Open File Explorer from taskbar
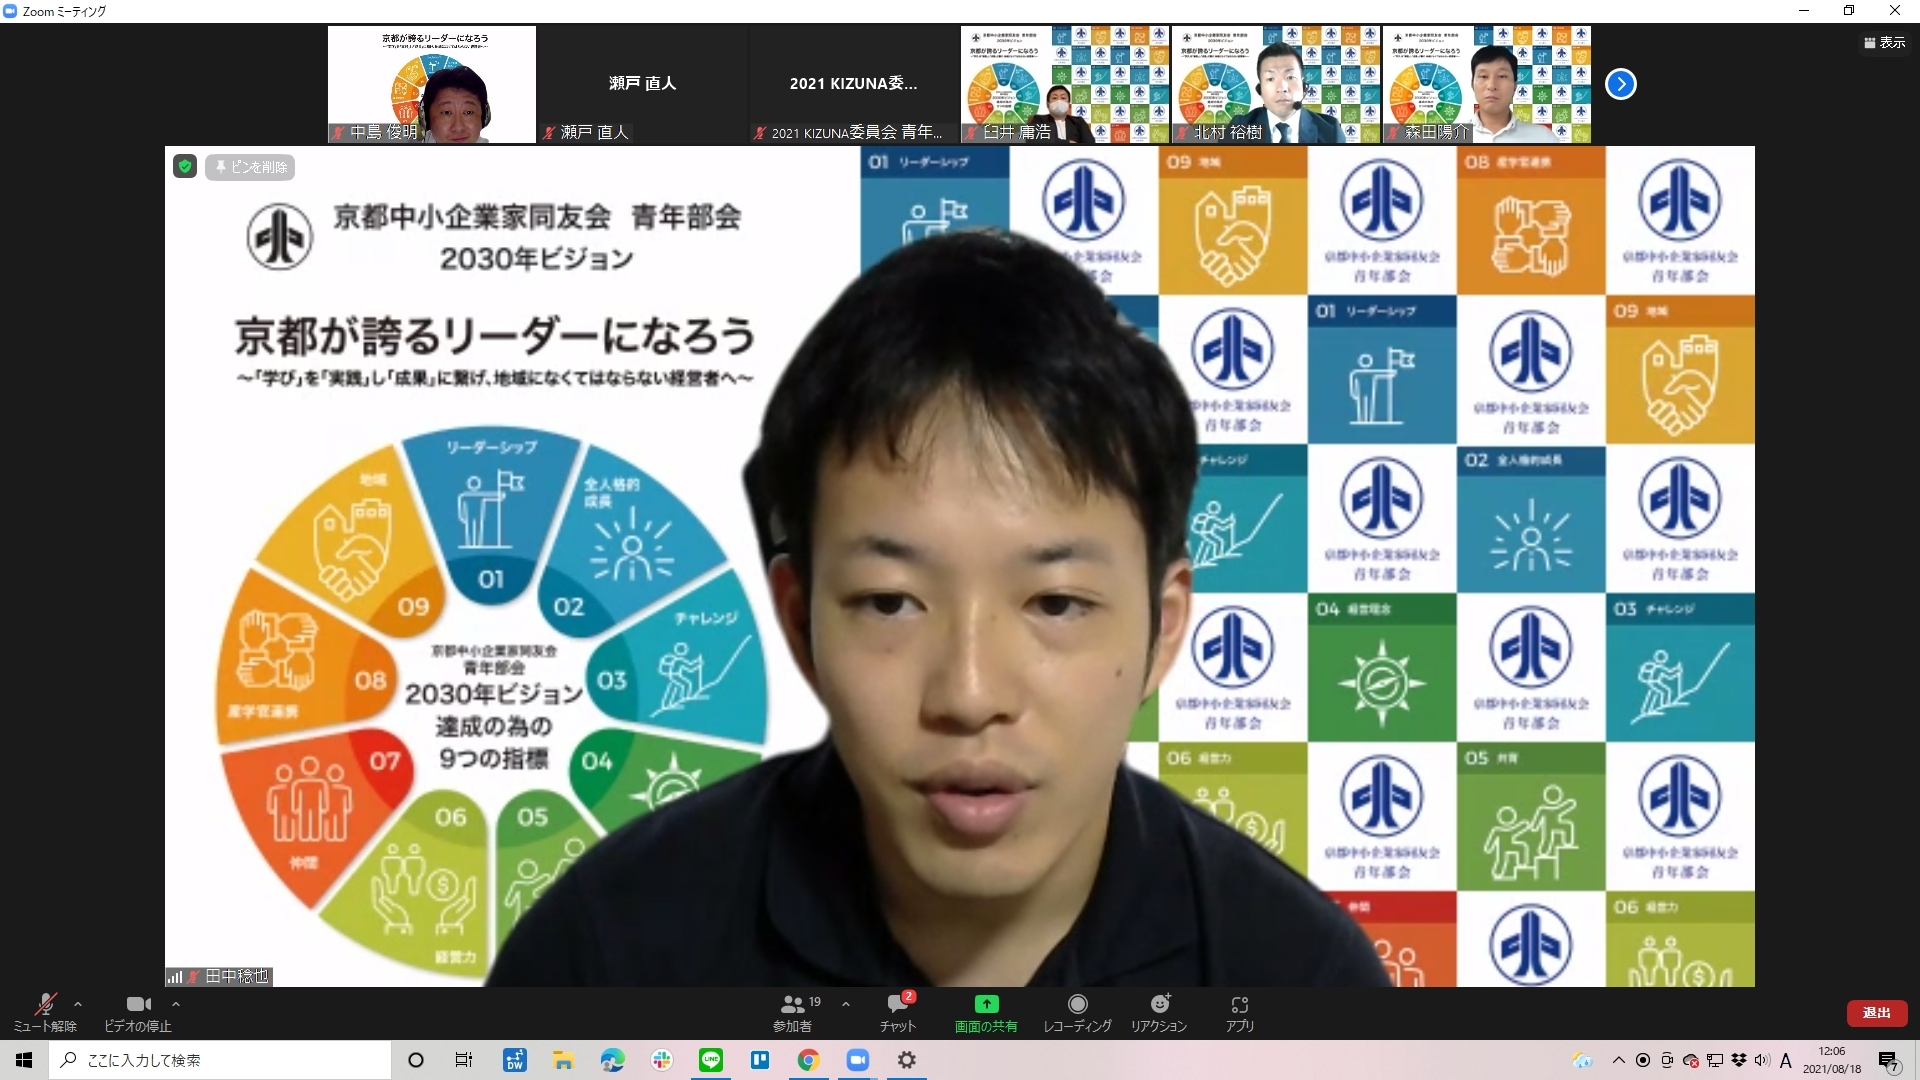1920x1080 pixels. [563, 1060]
